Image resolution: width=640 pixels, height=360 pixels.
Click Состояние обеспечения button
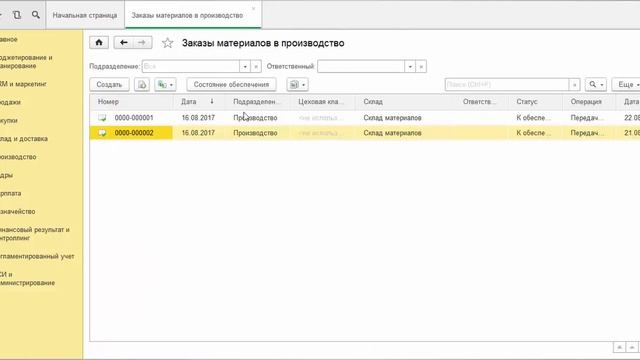[231, 84]
